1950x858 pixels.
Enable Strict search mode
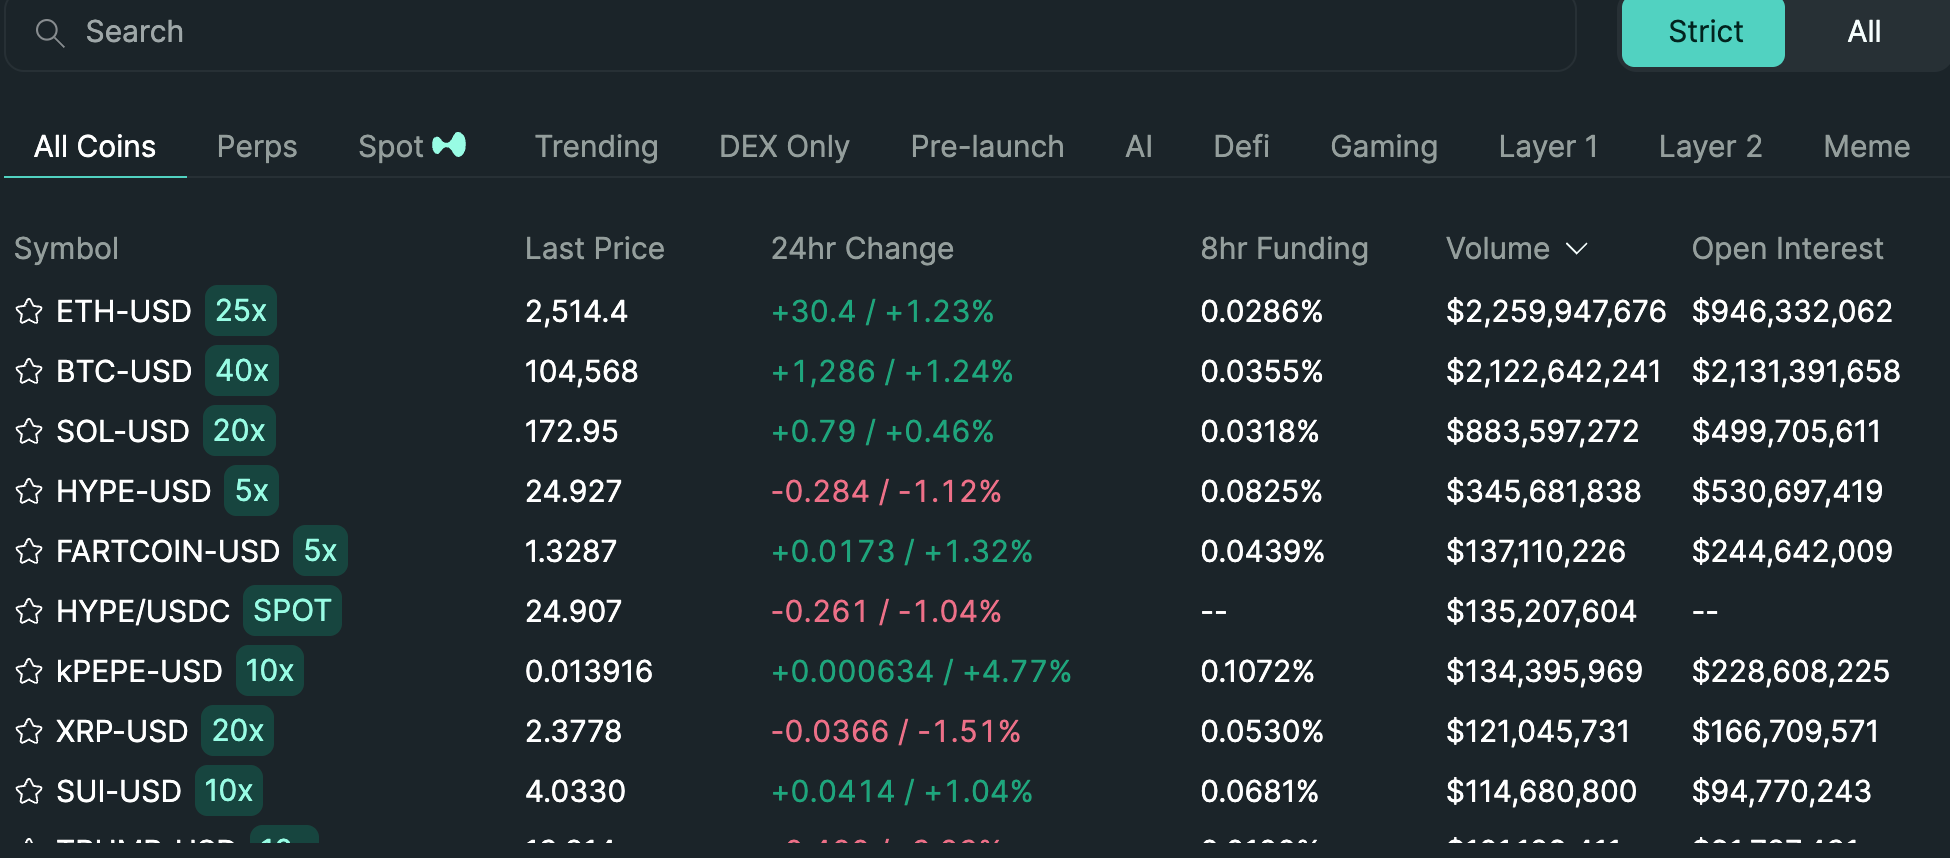[x=1703, y=32]
